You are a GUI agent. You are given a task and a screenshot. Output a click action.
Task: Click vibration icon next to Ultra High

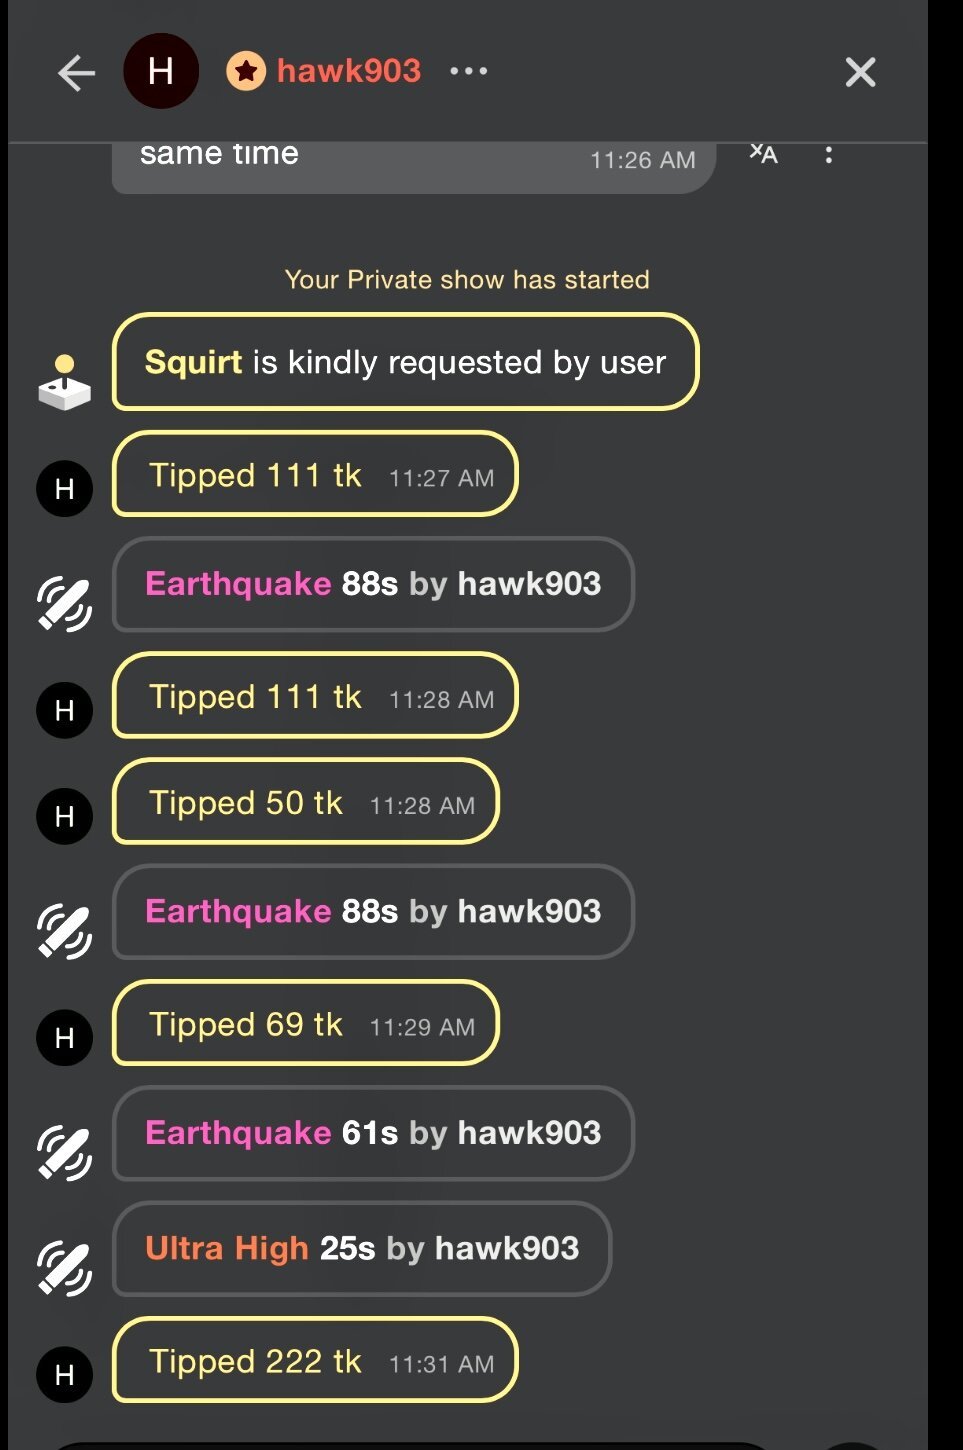click(x=65, y=1268)
